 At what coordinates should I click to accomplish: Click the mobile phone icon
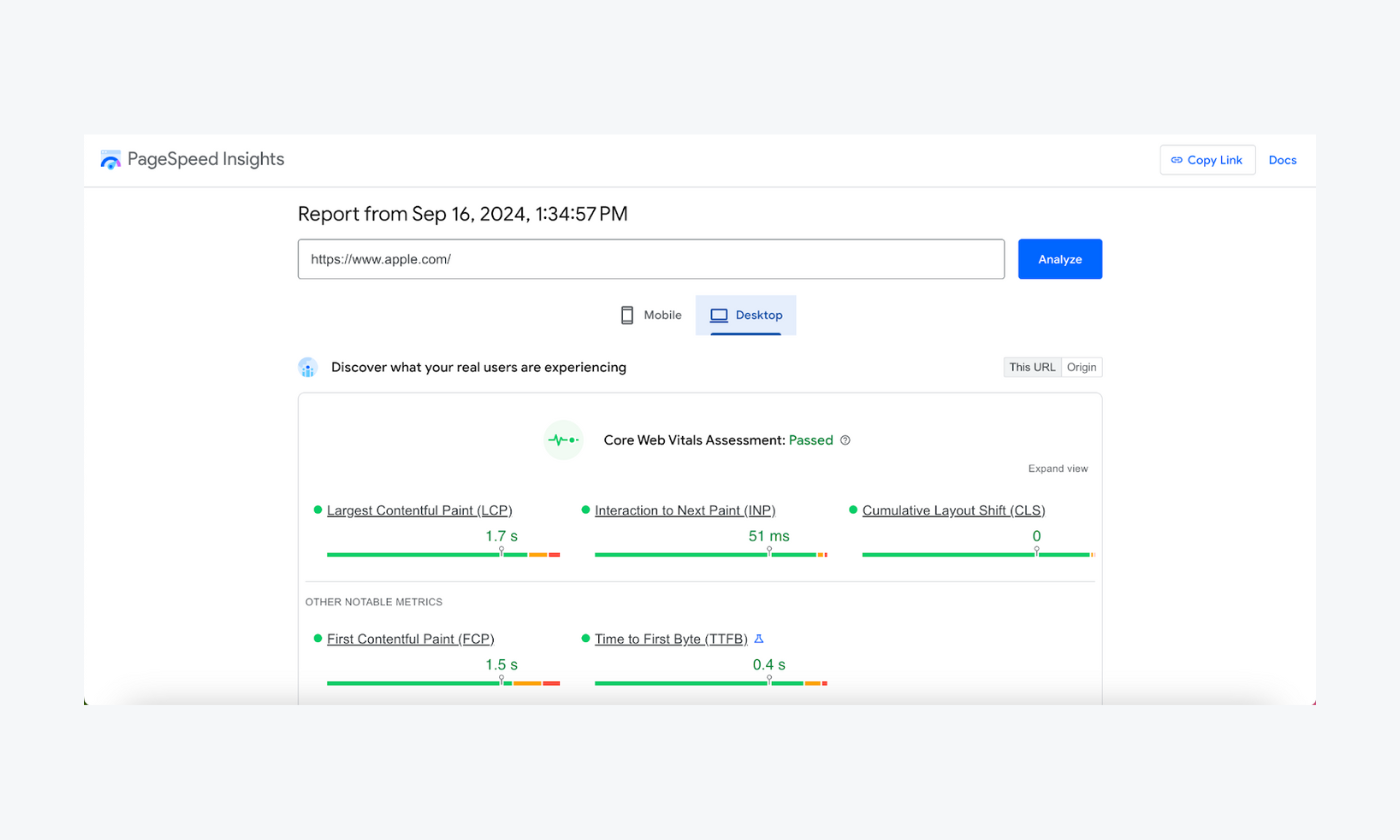pyautogui.click(x=627, y=314)
